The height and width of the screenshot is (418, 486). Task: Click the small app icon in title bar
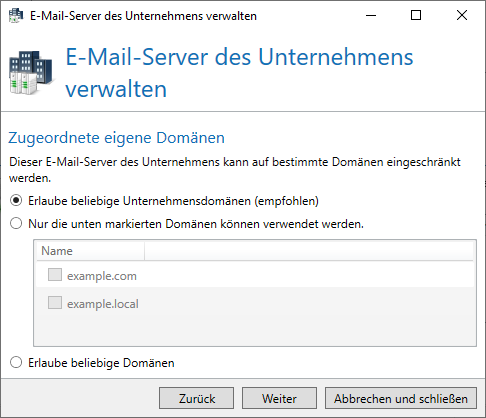tap(16, 15)
